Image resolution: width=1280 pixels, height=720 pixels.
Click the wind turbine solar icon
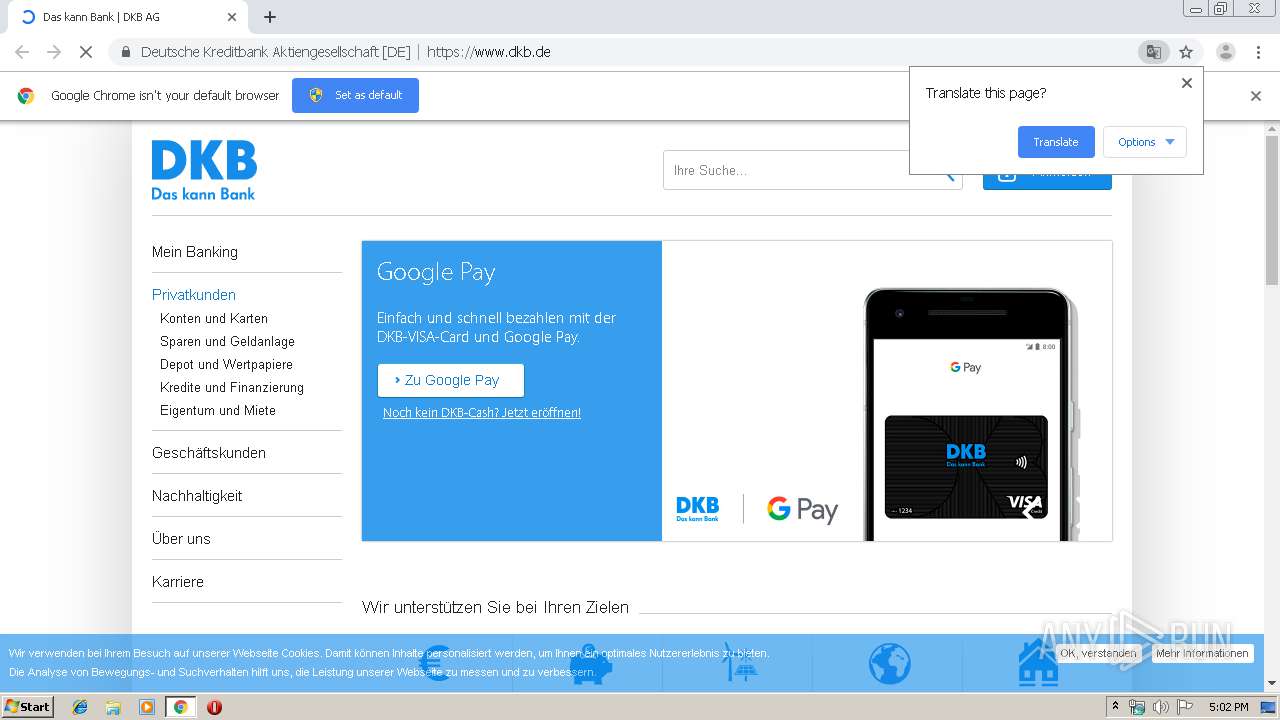click(x=739, y=663)
